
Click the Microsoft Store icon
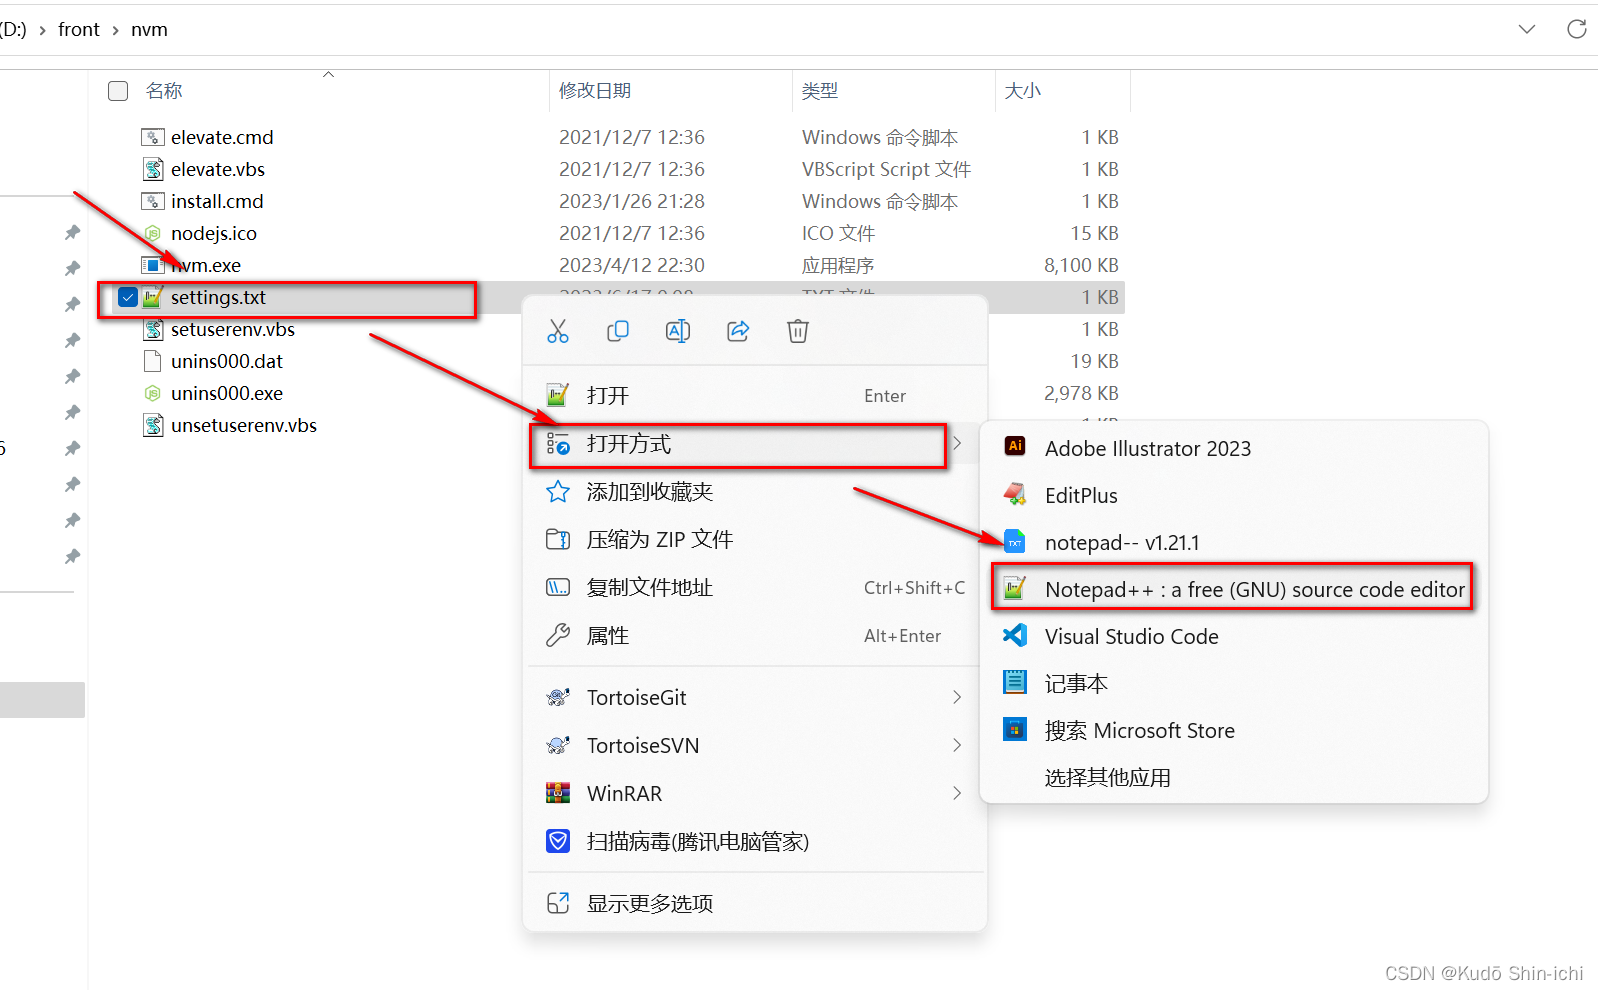[1015, 729]
